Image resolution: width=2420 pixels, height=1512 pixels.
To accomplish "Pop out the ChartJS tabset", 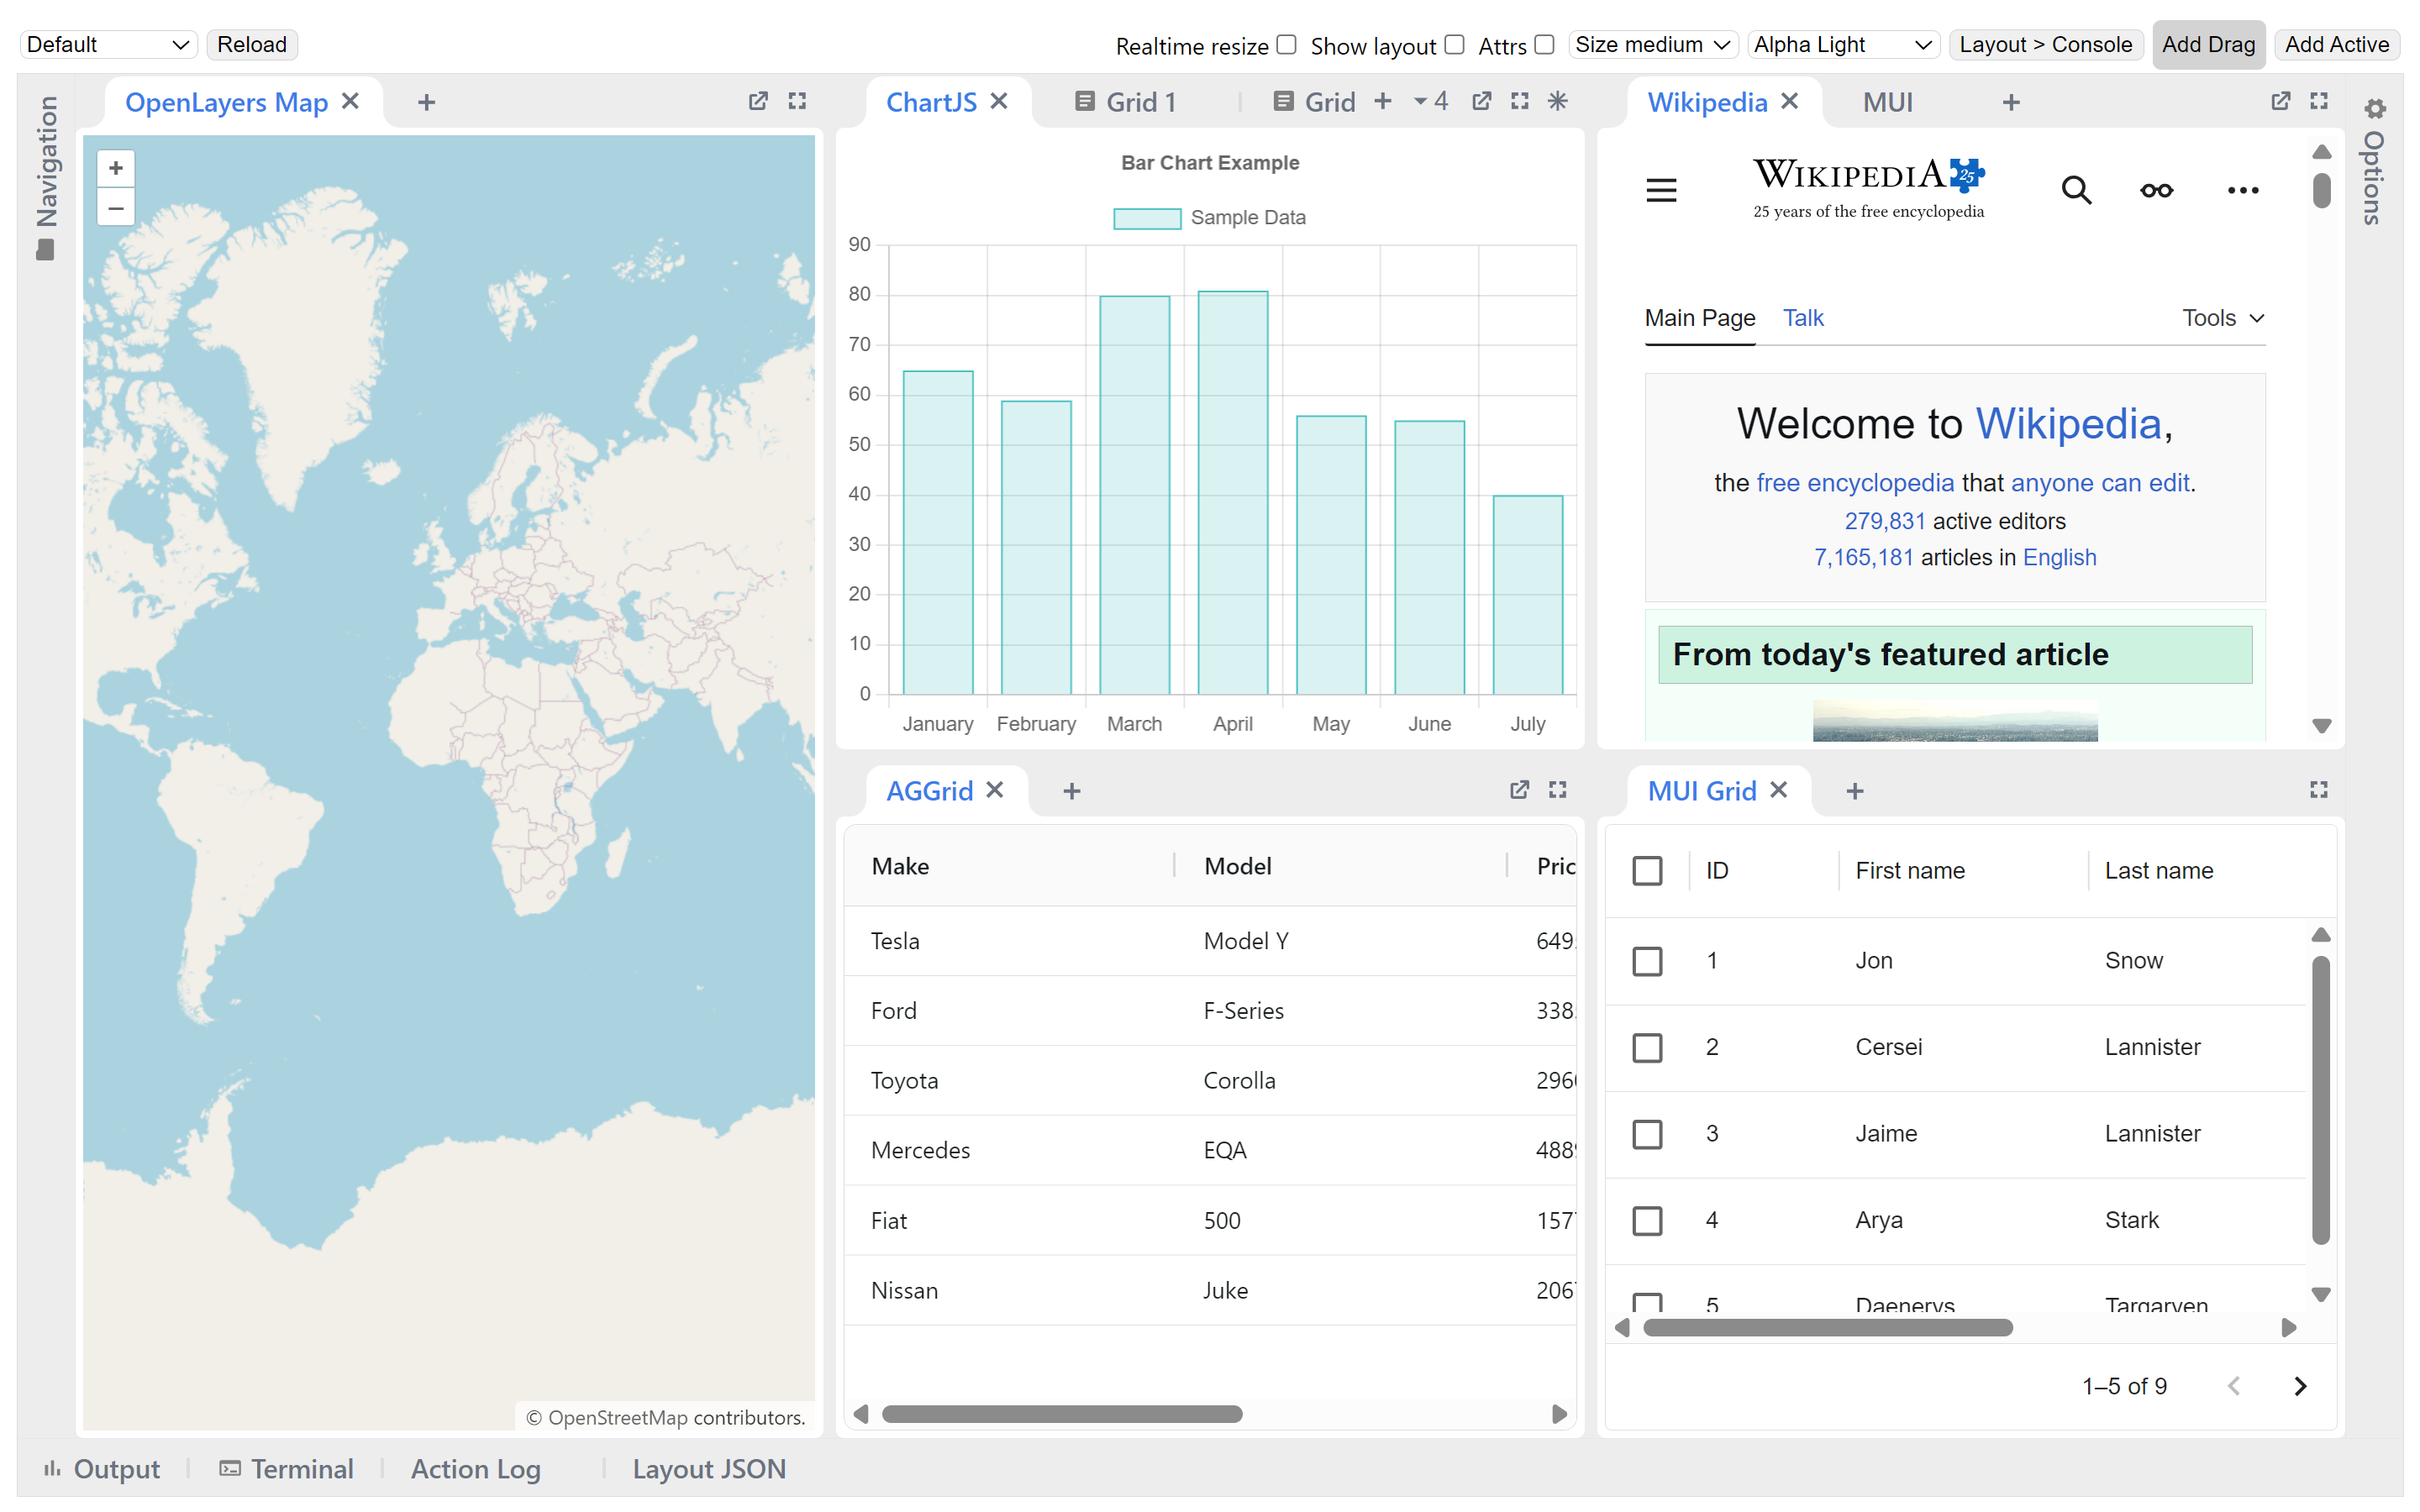I will tap(1482, 101).
